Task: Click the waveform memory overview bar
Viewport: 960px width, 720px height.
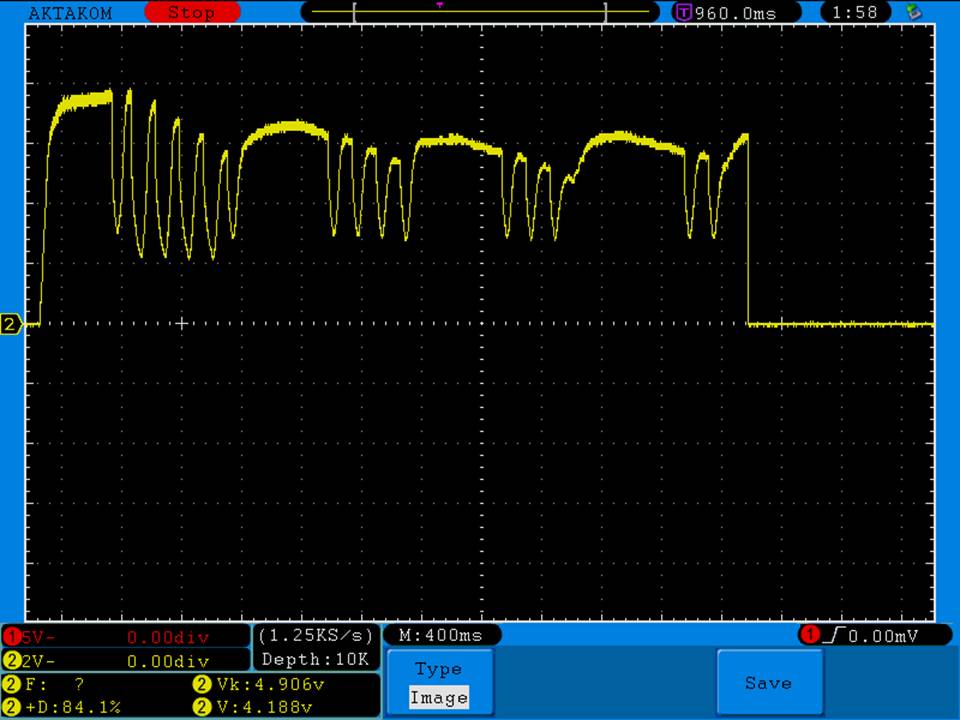Action: 480,13
